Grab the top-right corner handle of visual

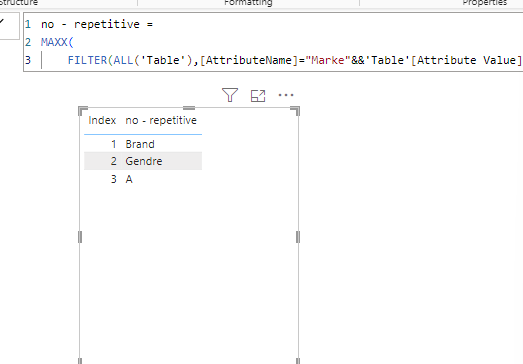(x=296, y=110)
